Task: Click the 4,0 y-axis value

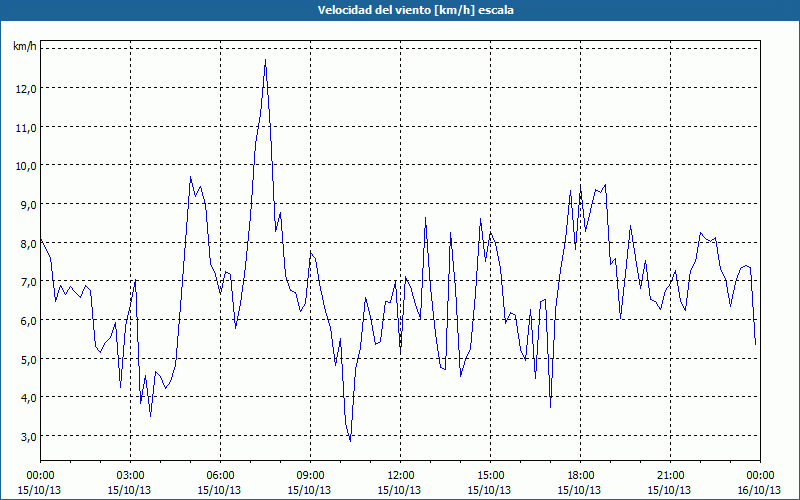Action: [x=28, y=397]
